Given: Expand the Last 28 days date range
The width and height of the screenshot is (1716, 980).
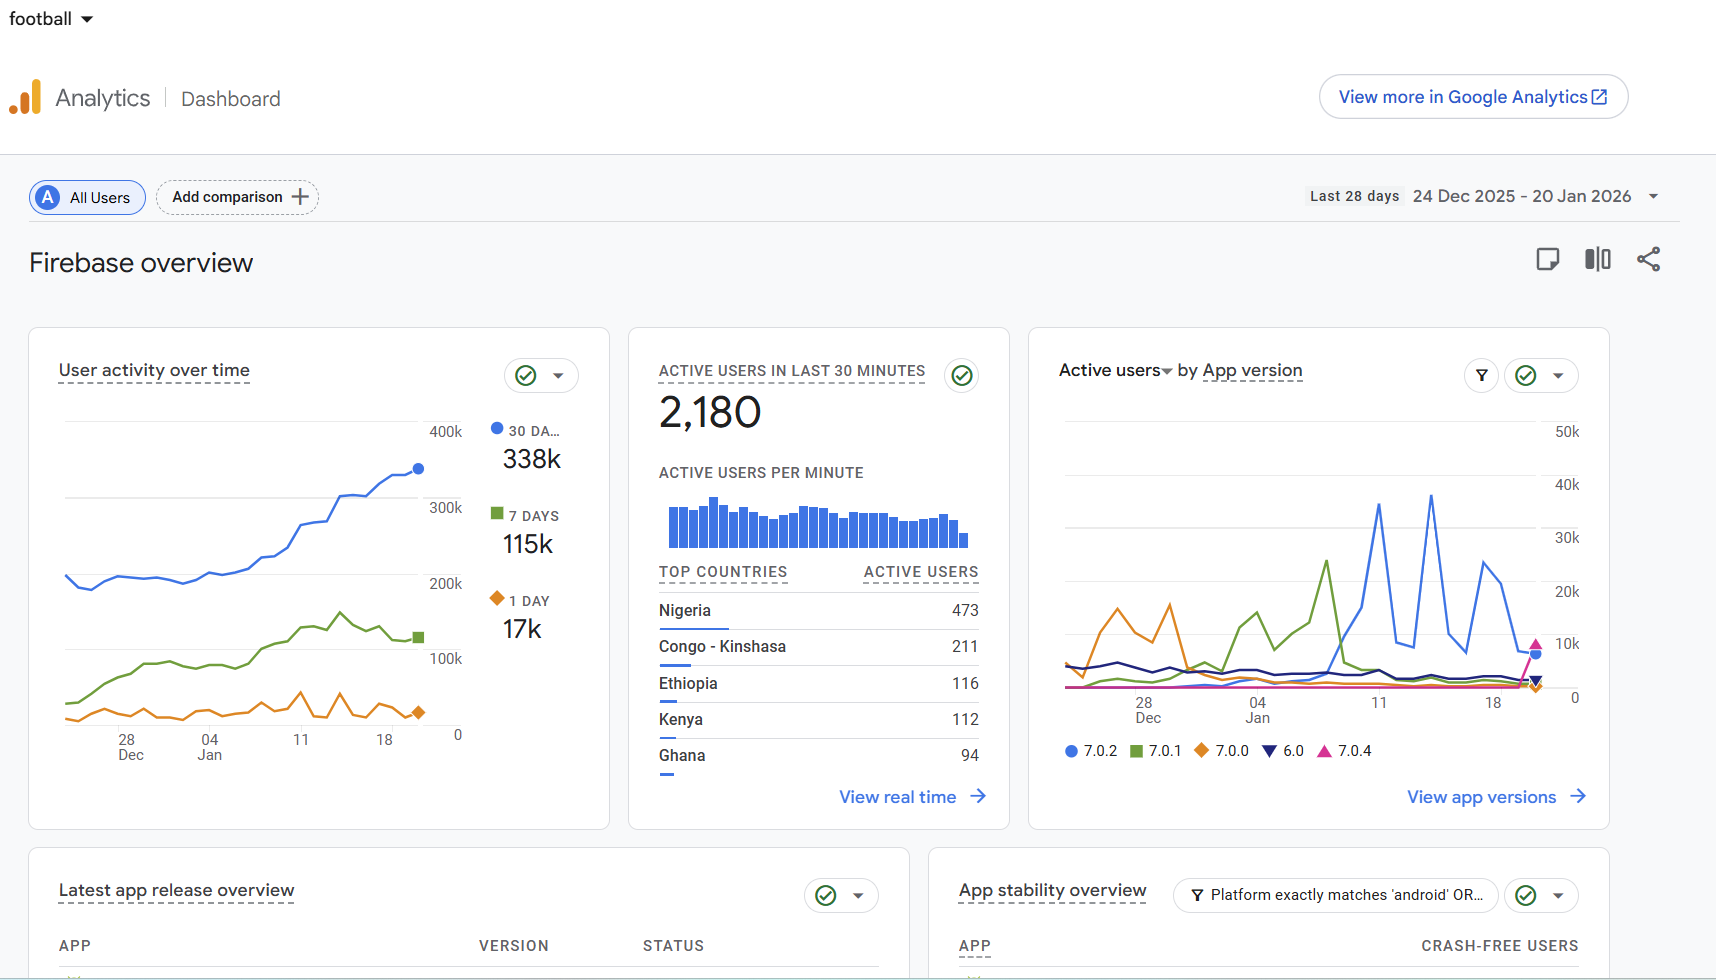Looking at the screenshot, I should [1484, 196].
